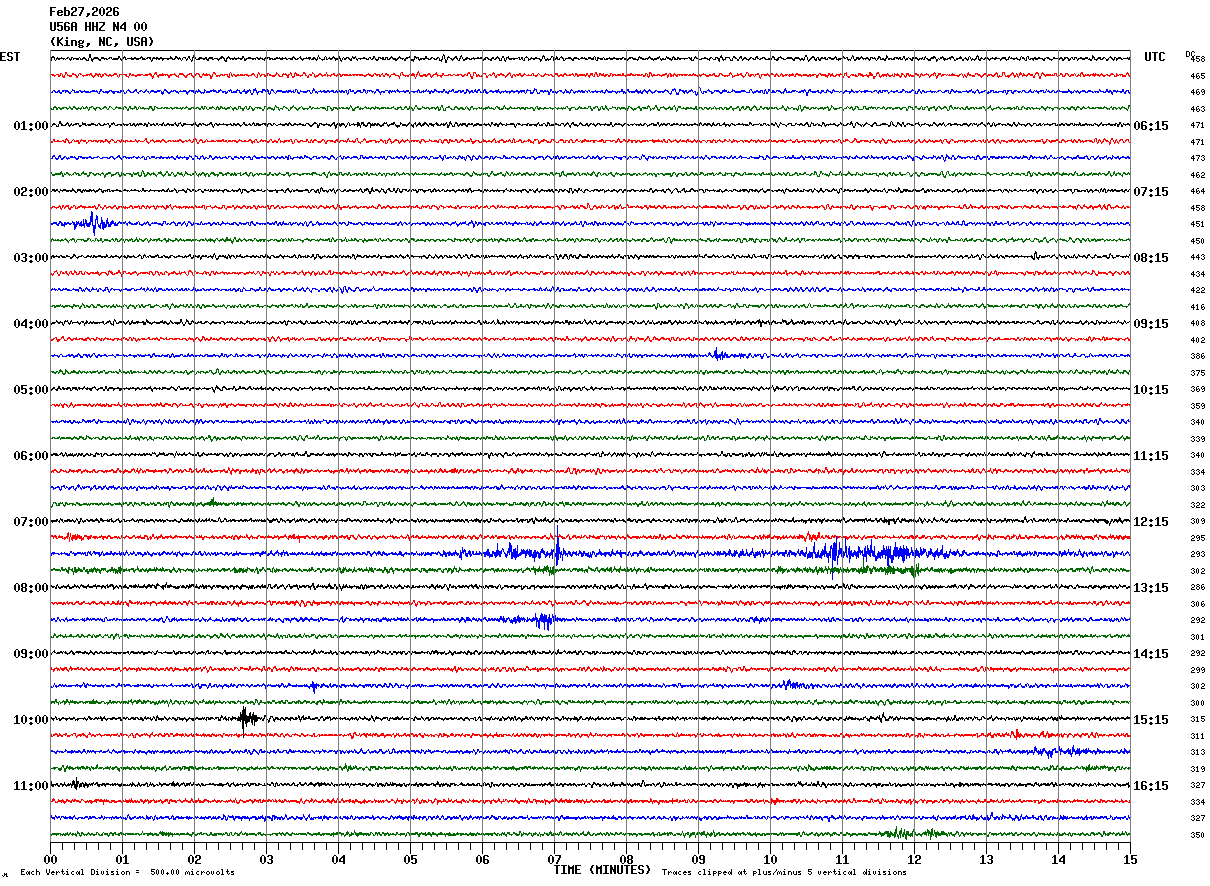Click the DC value '303'

[1197, 489]
